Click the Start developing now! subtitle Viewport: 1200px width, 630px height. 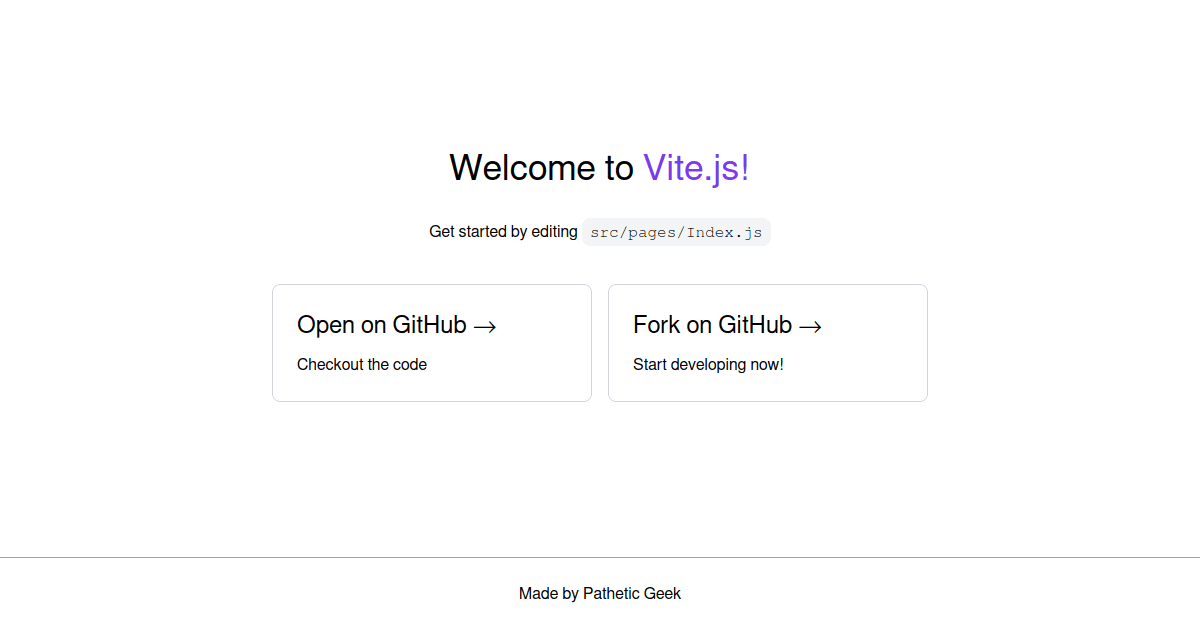708,364
